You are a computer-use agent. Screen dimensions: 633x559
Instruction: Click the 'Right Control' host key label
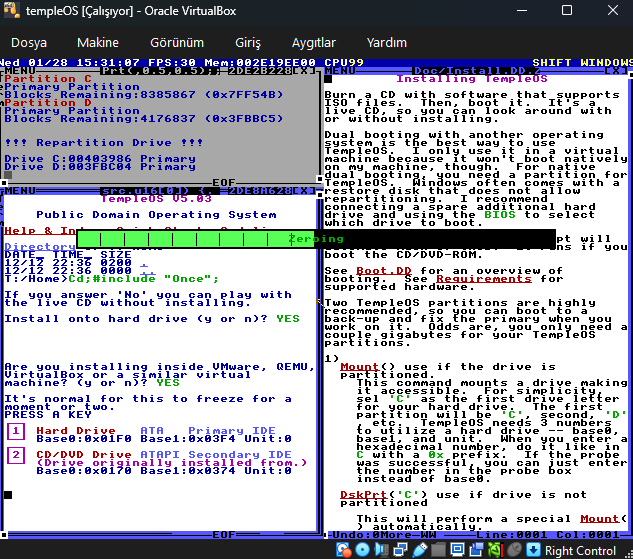point(580,551)
